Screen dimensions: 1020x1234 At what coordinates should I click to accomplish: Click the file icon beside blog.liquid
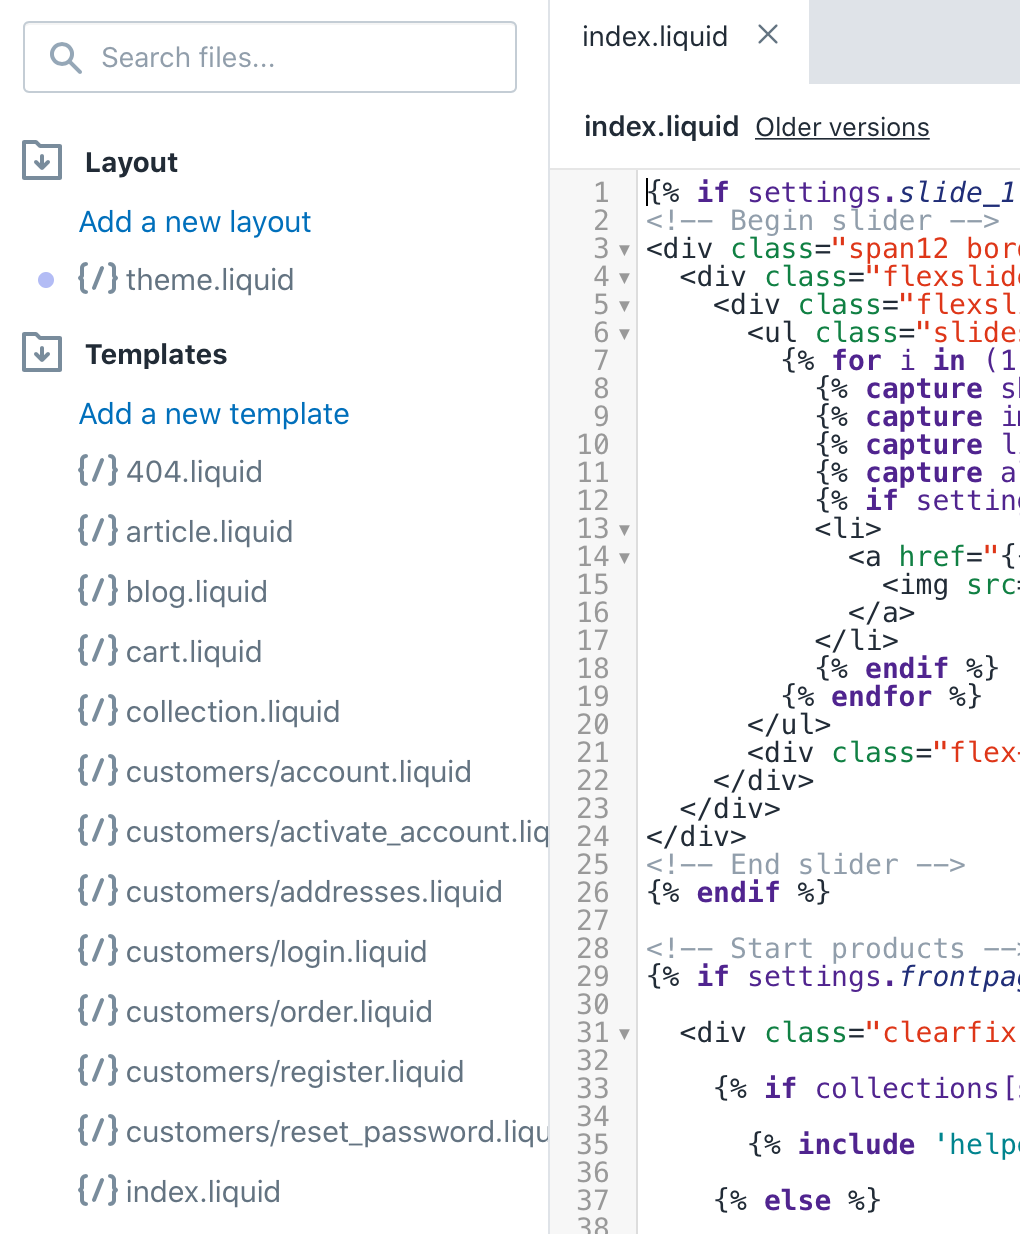point(98,591)
